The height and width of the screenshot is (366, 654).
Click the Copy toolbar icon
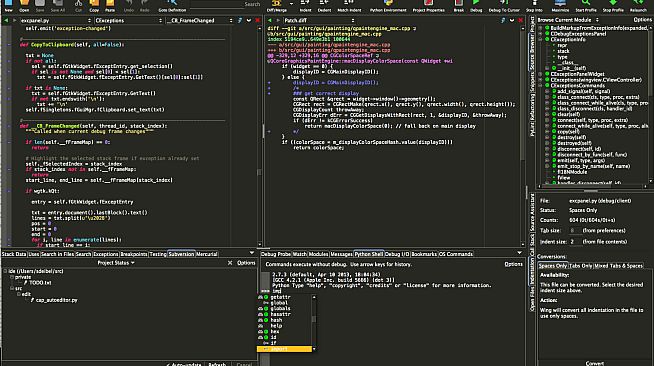click(94, 4)
